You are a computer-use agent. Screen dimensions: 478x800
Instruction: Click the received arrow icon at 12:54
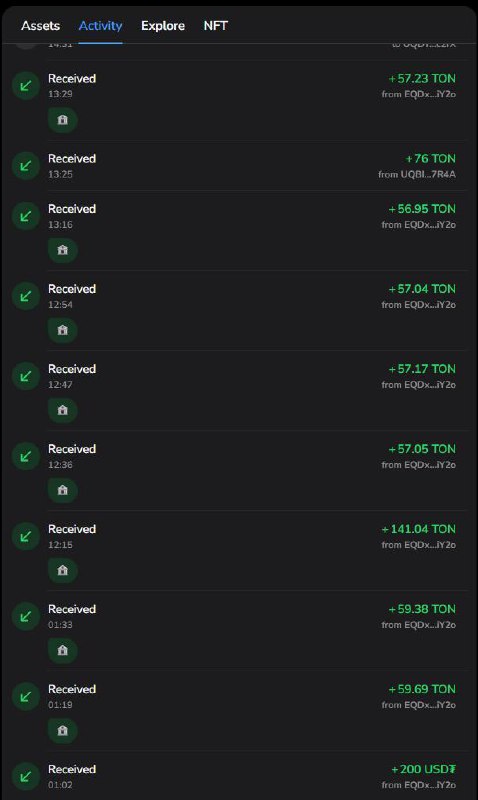coord(26,296)
